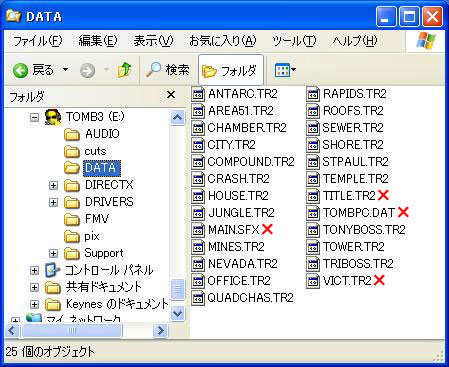Image resolution: width=449 pixels, height=367 pixels.
Task: Maximize the DATA window
Action: tap(409, 17)
